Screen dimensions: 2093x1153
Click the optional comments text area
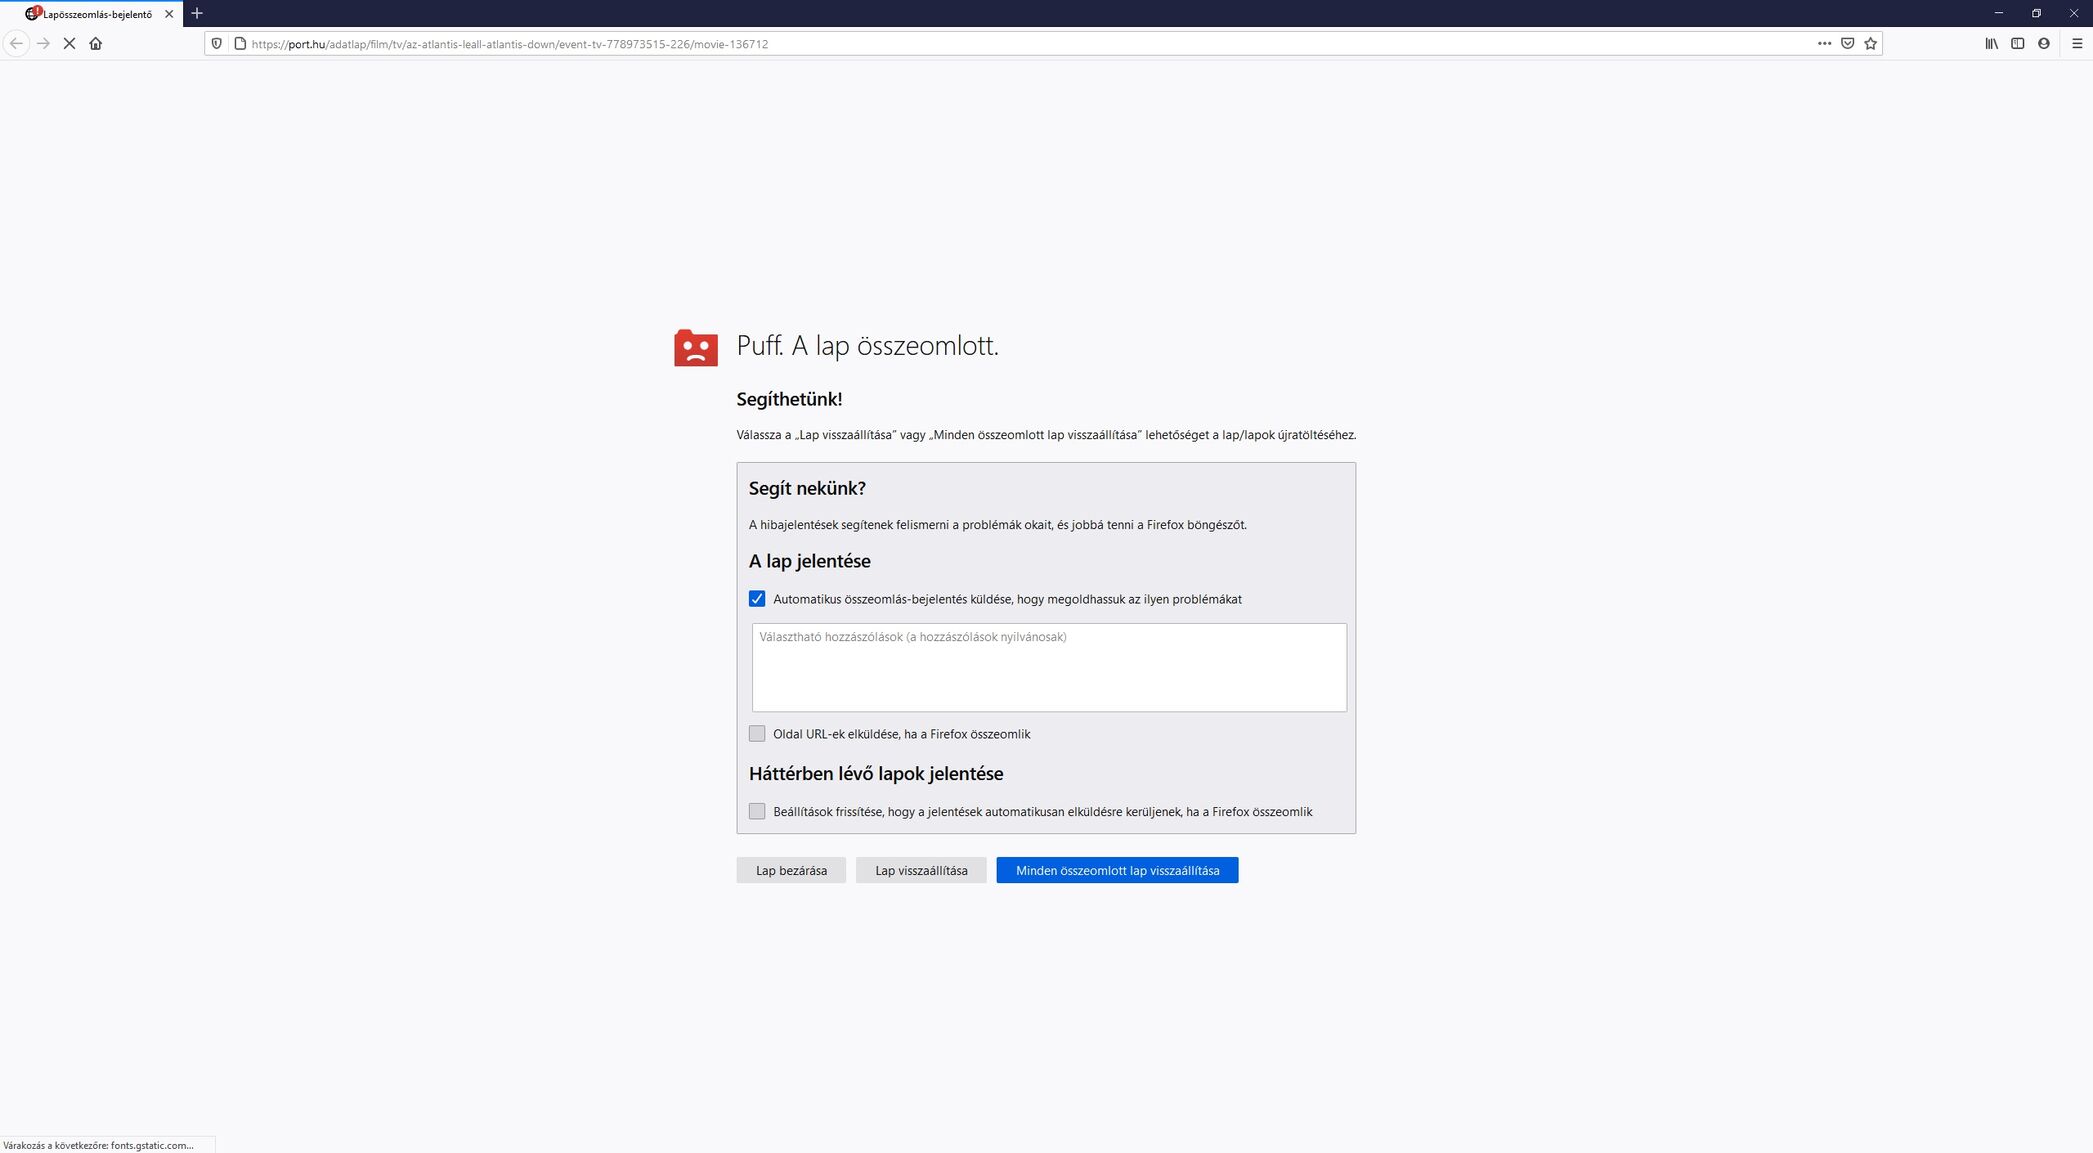pos(1048,667)
